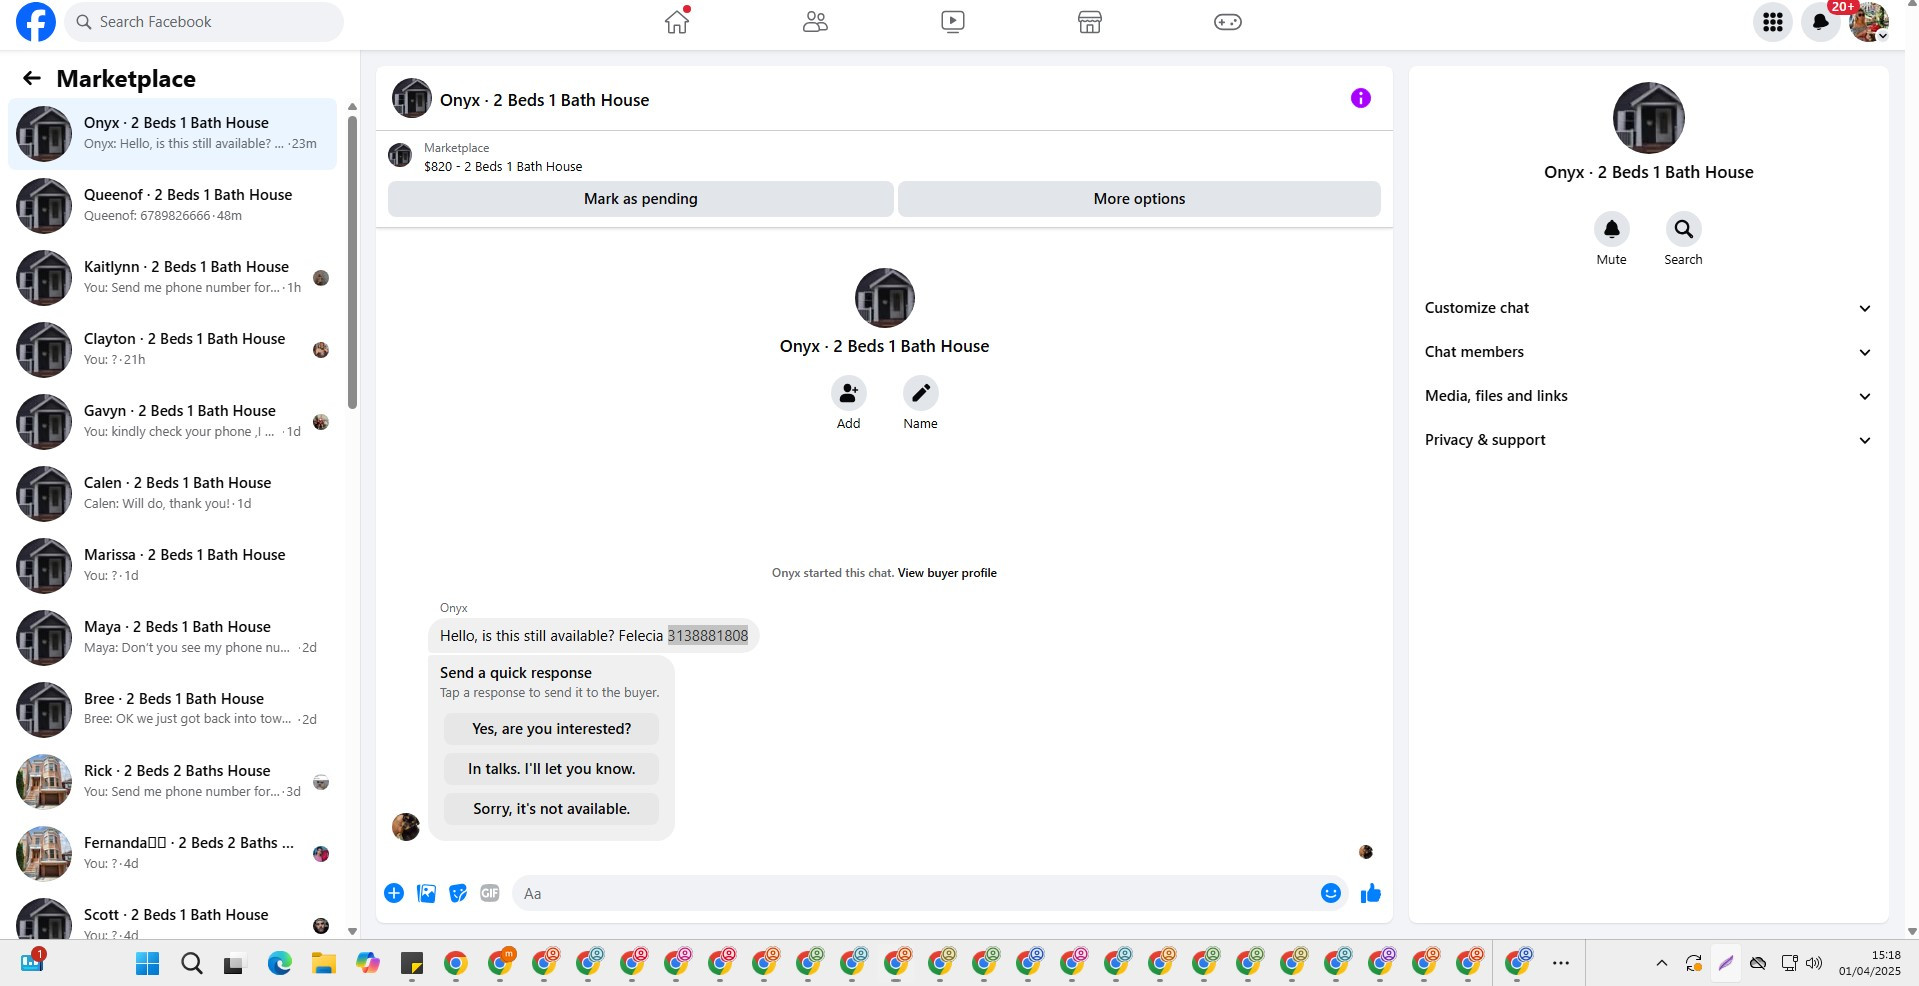1919x986 pixels.
Task: Click the phone number 3138881808 in message
Action: 708,636
